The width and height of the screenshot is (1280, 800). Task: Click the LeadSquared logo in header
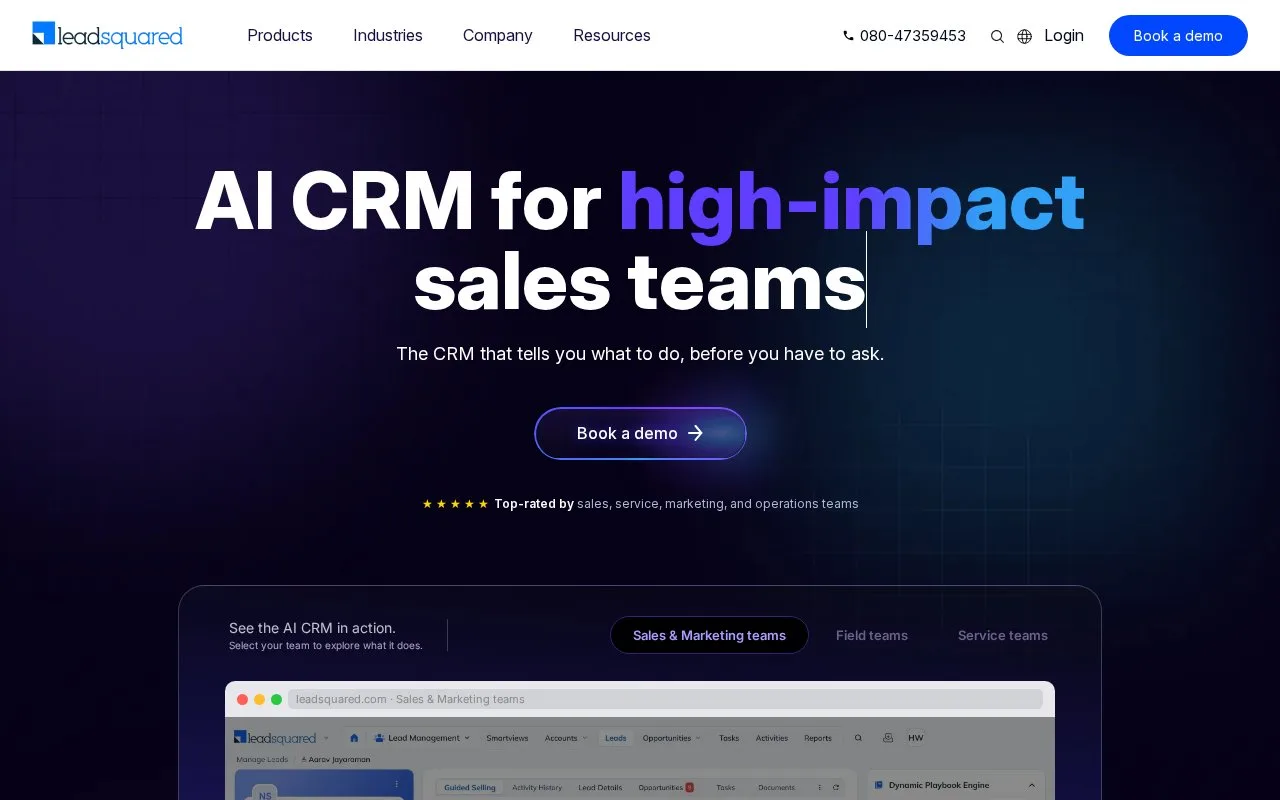[107, 35]
